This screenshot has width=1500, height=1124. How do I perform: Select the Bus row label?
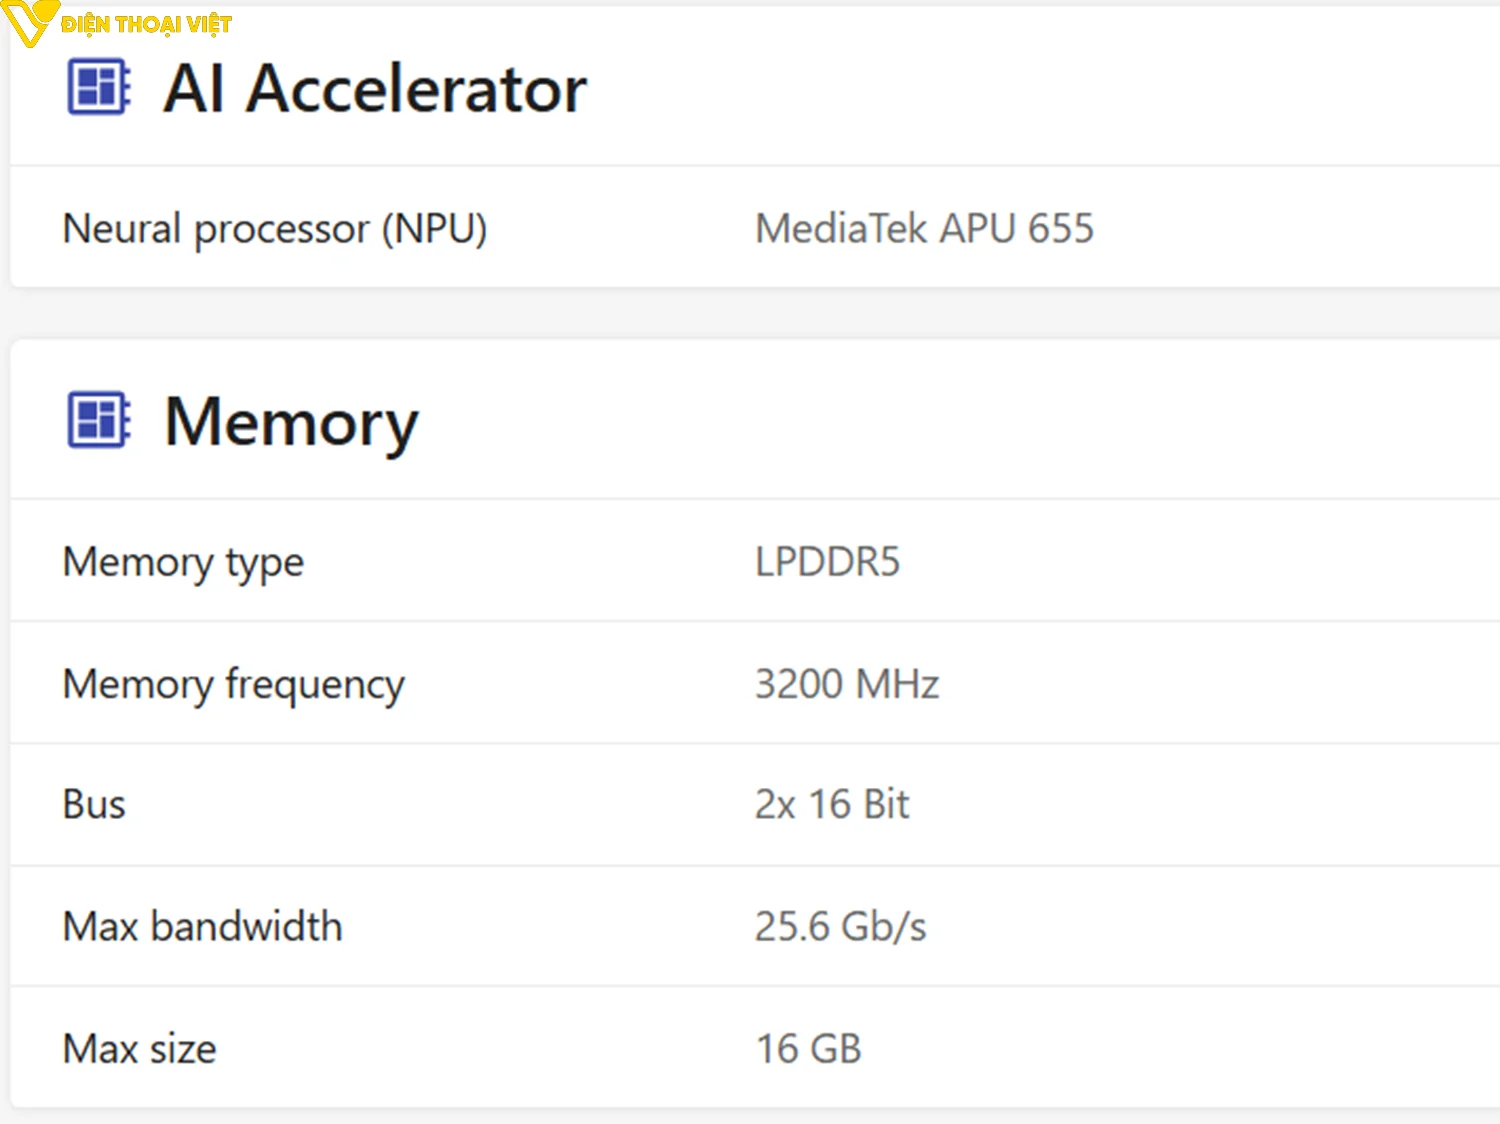(x=94, y=805)
